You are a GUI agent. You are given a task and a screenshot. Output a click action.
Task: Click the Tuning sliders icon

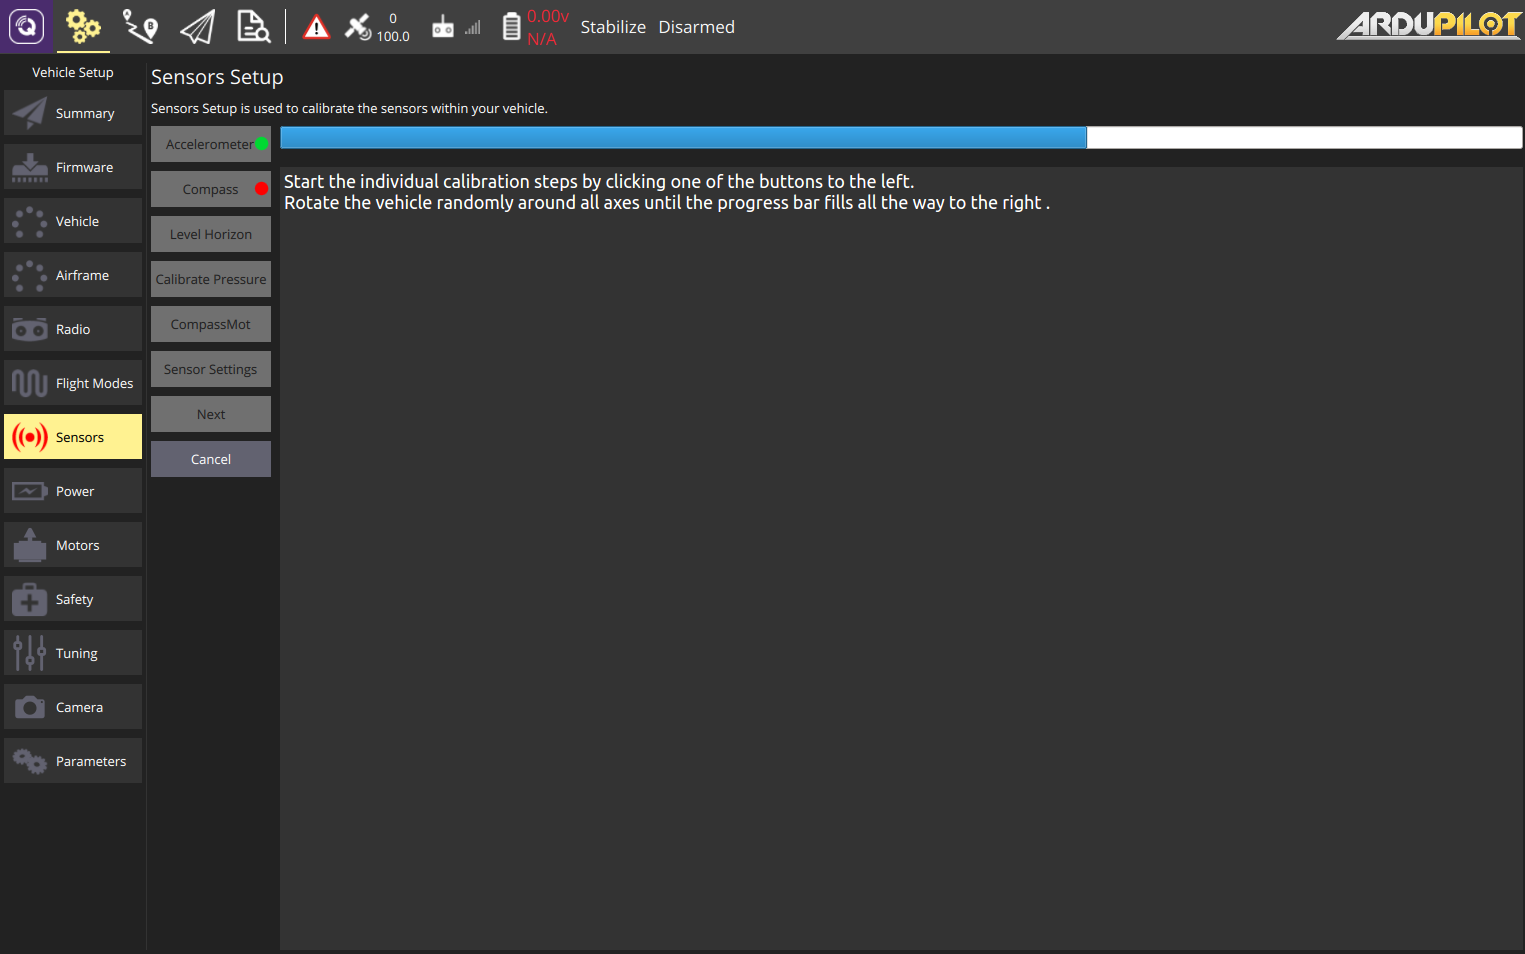pos(30,653)
